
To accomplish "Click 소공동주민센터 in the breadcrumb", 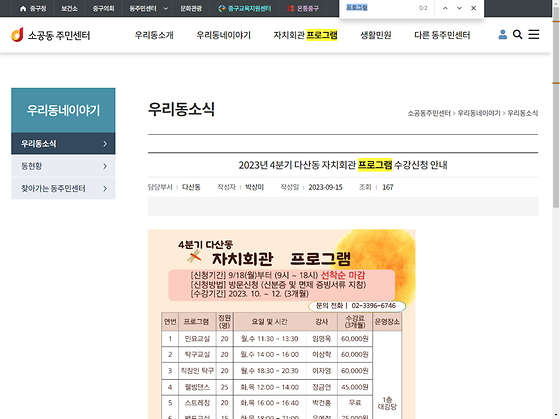I will click(429, 113).
